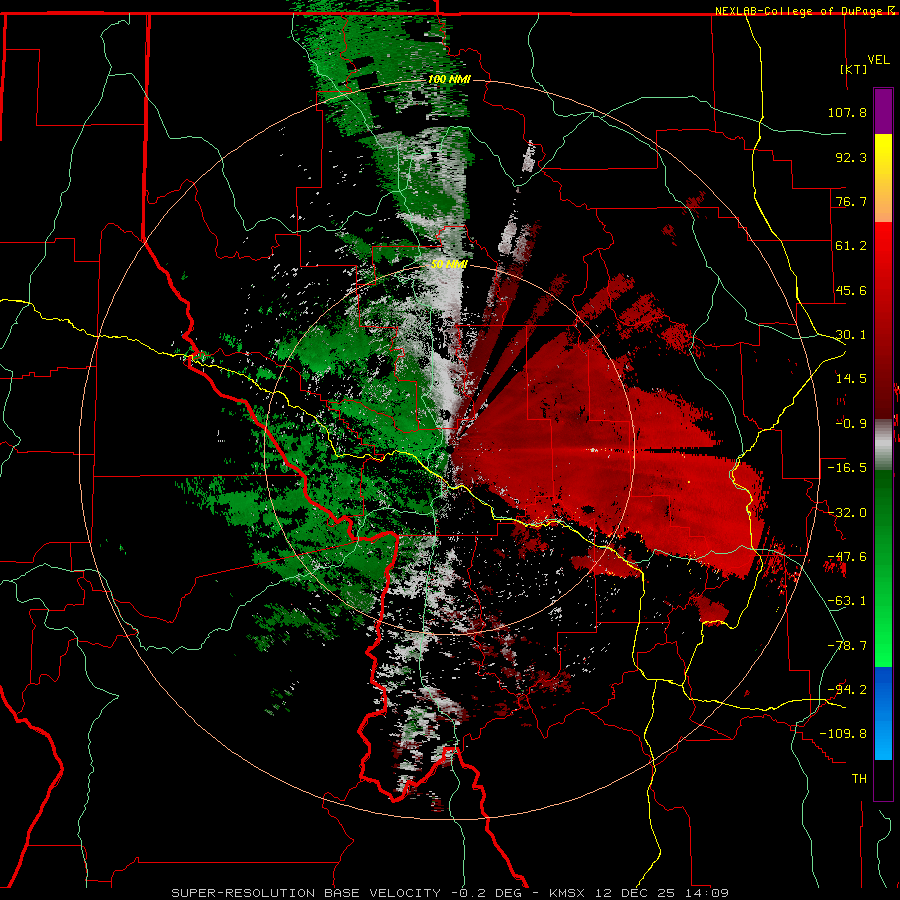Select the 14.5 velocity scale value

coord(851,379)
